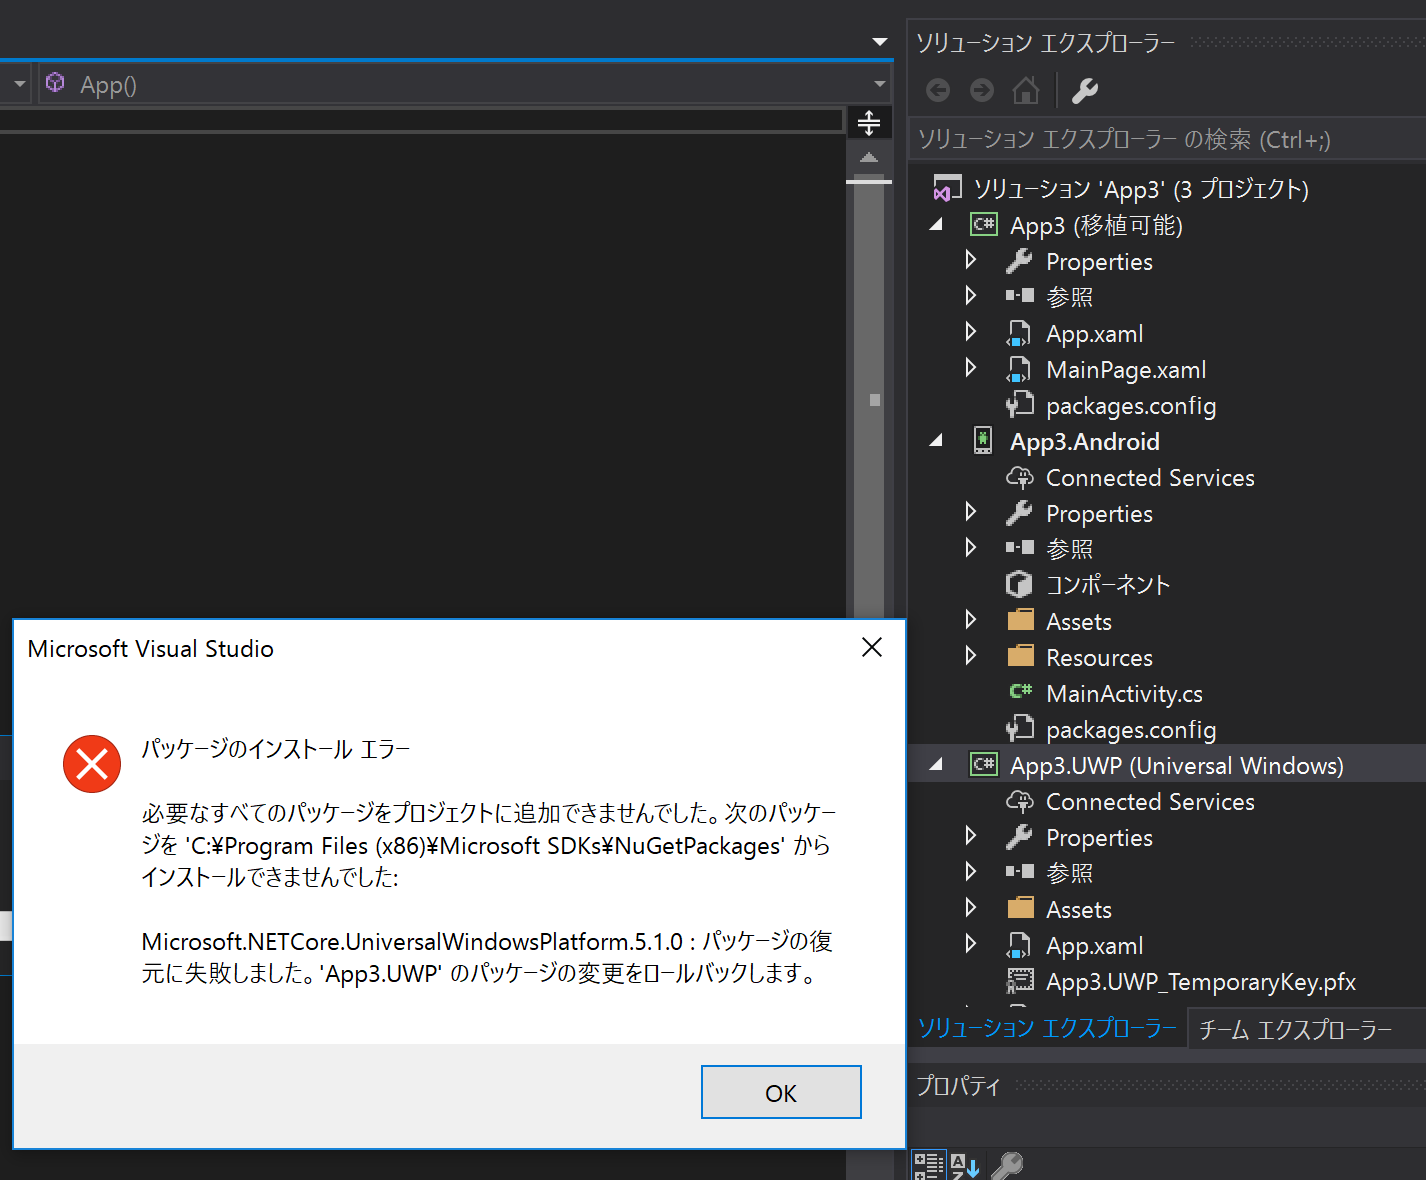Expand App.xaml under App3.UWP

click(971, 943)
